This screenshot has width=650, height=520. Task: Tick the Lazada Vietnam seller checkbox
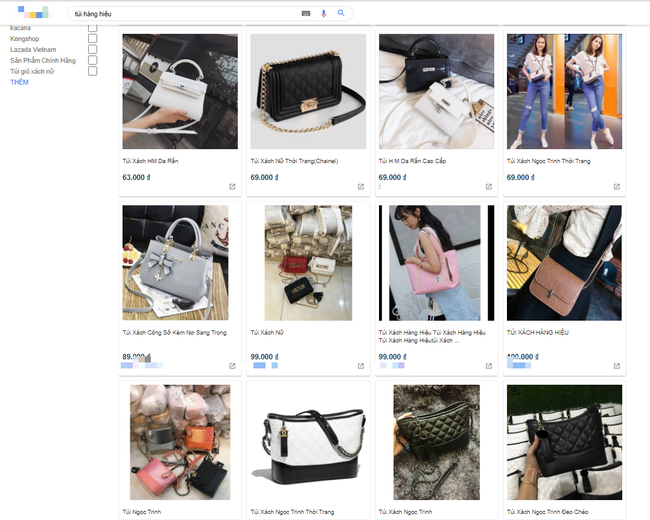(x=93, y=49)
